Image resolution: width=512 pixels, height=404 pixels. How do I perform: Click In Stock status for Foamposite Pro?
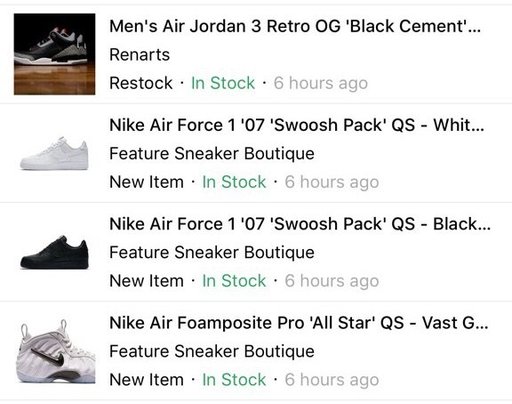(x=234, y=380)
